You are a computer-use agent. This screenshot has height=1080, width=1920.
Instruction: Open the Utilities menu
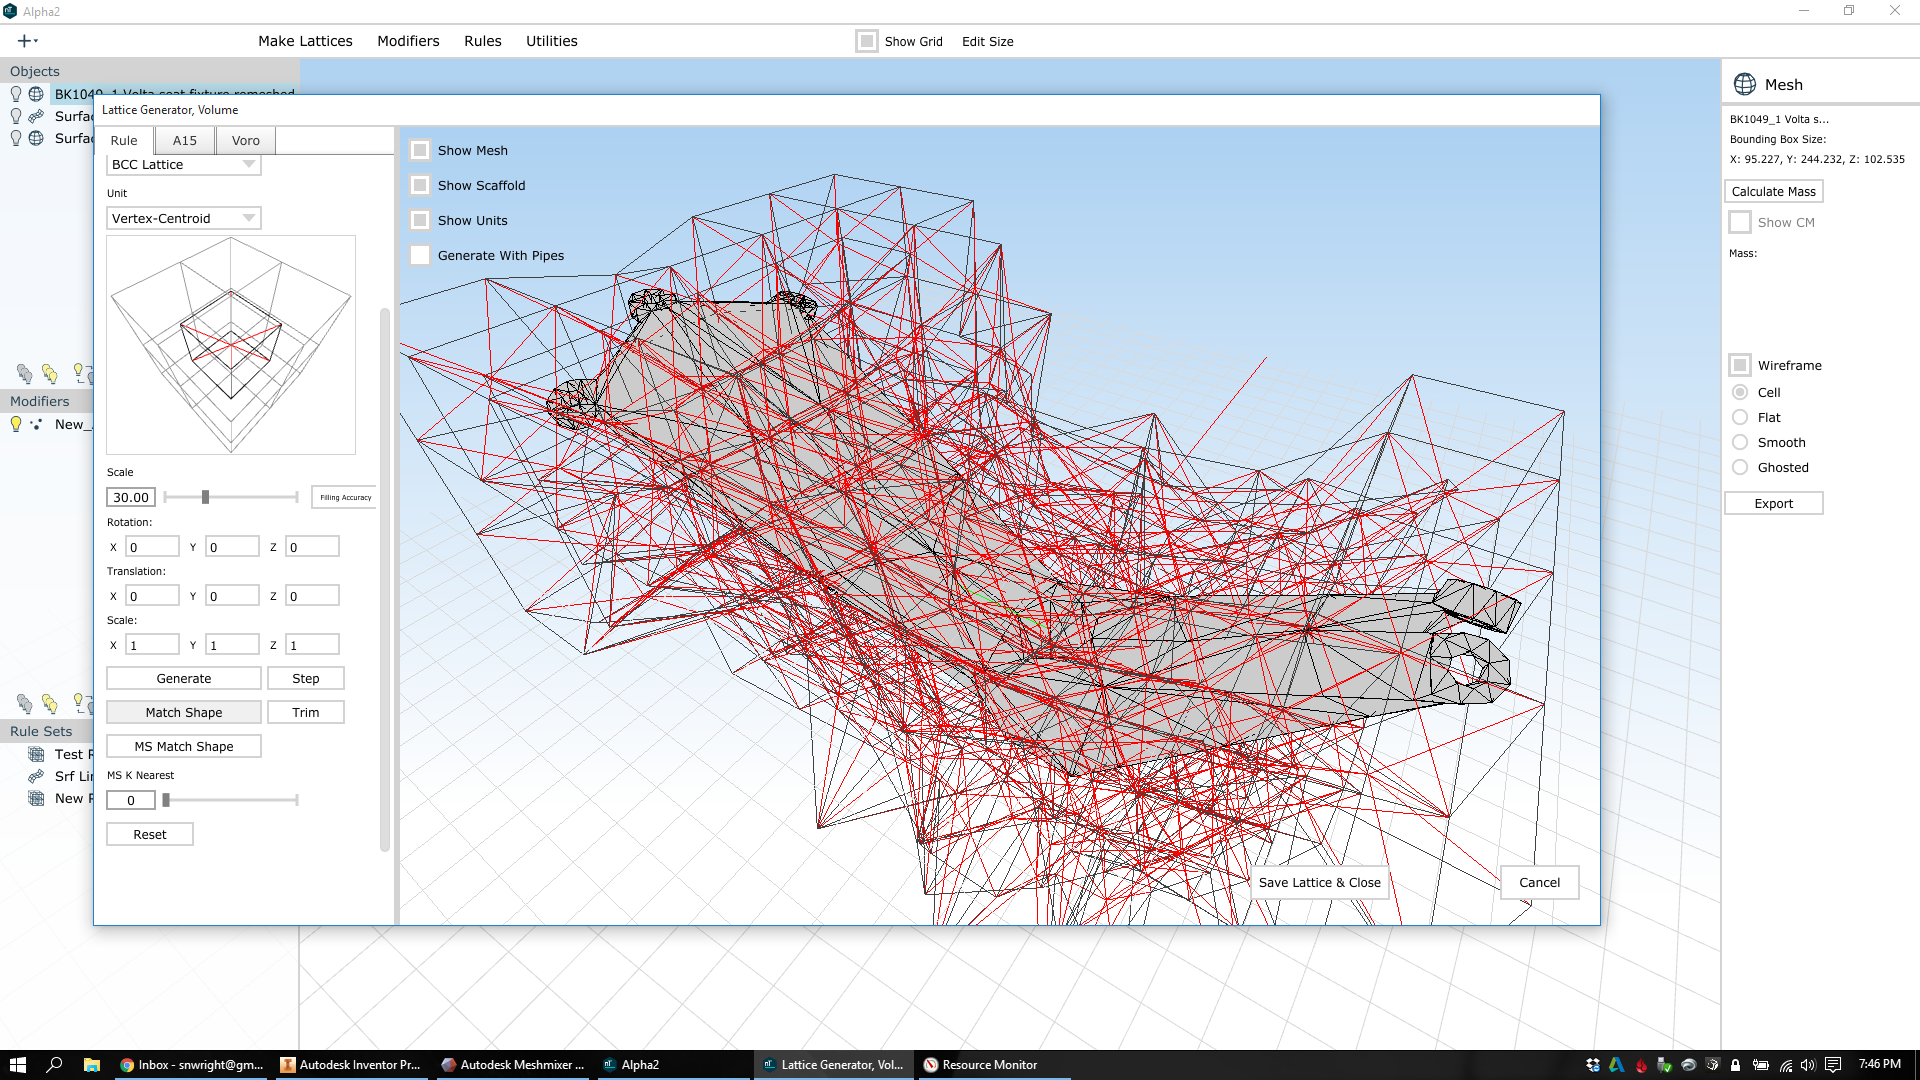tap(552, 41)
